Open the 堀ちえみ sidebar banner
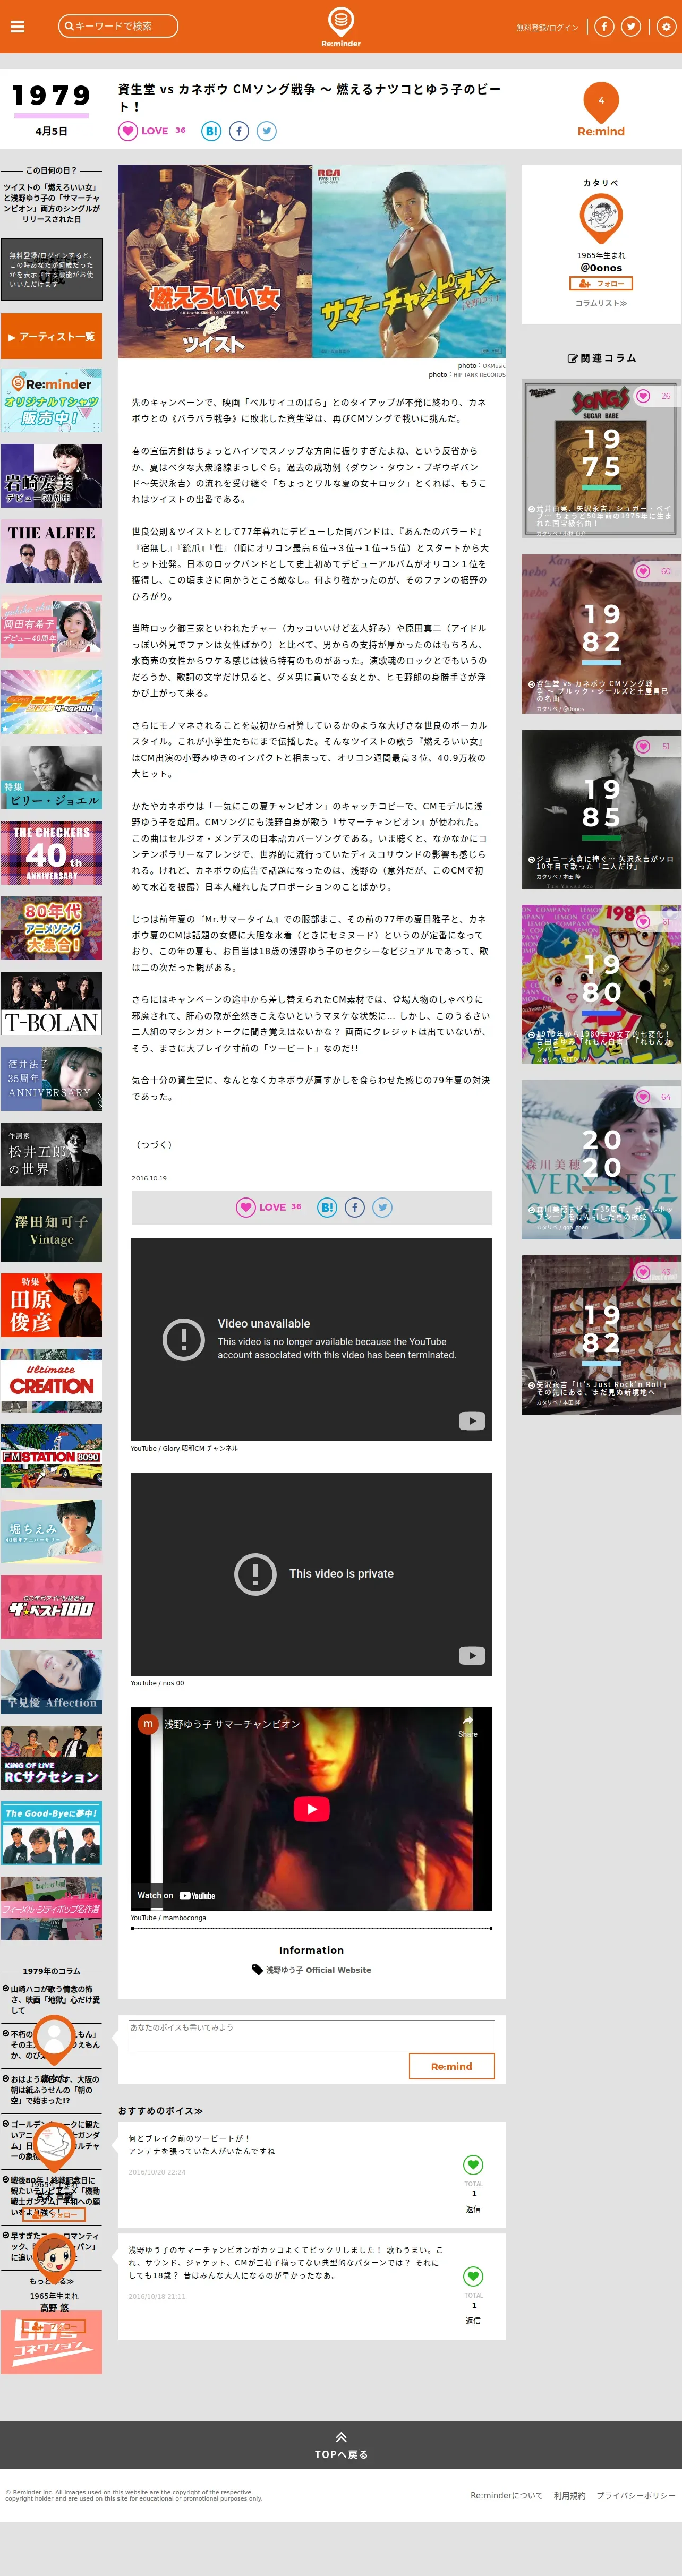This screenshot has height=2576, width=682. (x=51, y=1531)
